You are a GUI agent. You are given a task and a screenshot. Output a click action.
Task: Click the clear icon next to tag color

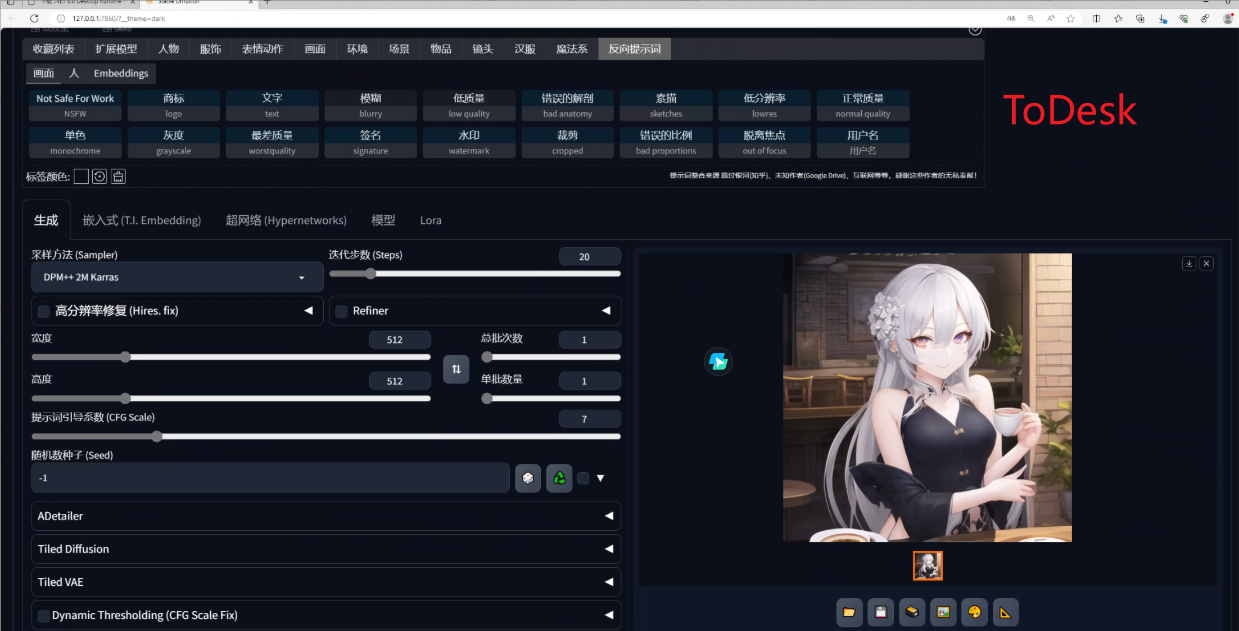coord(118,177)
